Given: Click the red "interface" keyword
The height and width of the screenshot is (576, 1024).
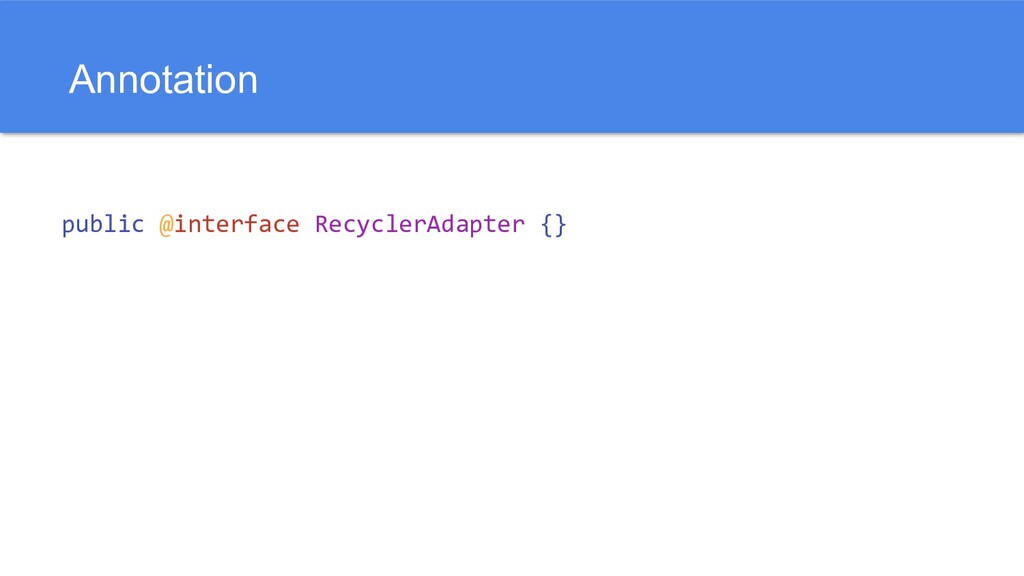Looking at the screenshot, I should coord(236,224).
